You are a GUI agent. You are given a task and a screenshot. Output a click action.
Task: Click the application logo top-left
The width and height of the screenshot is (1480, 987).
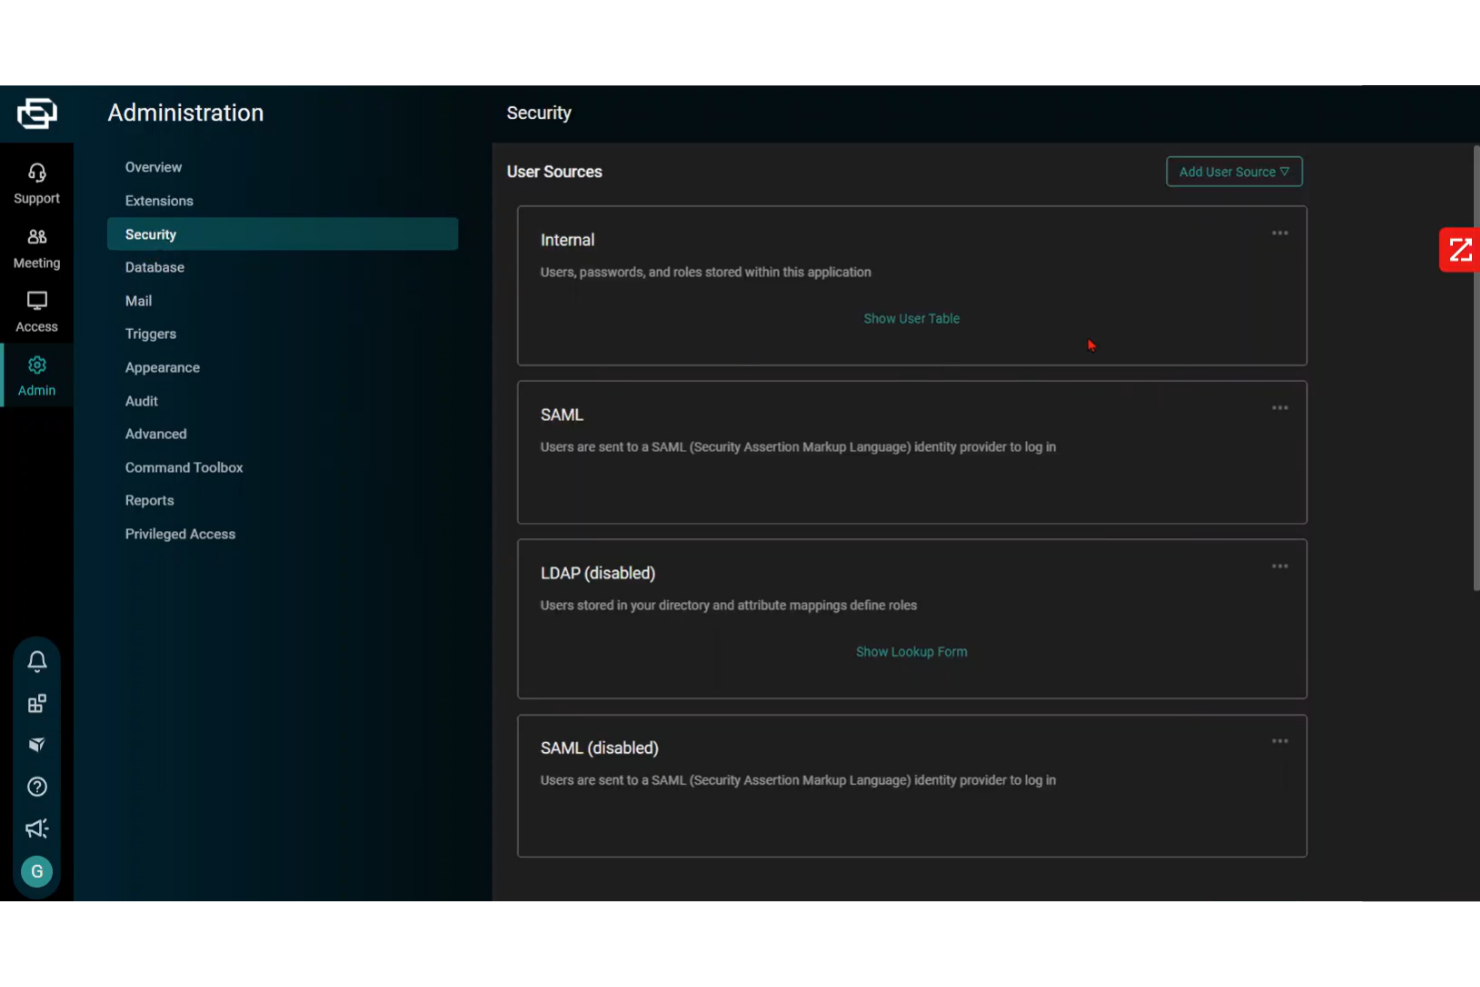pos(37,113)
